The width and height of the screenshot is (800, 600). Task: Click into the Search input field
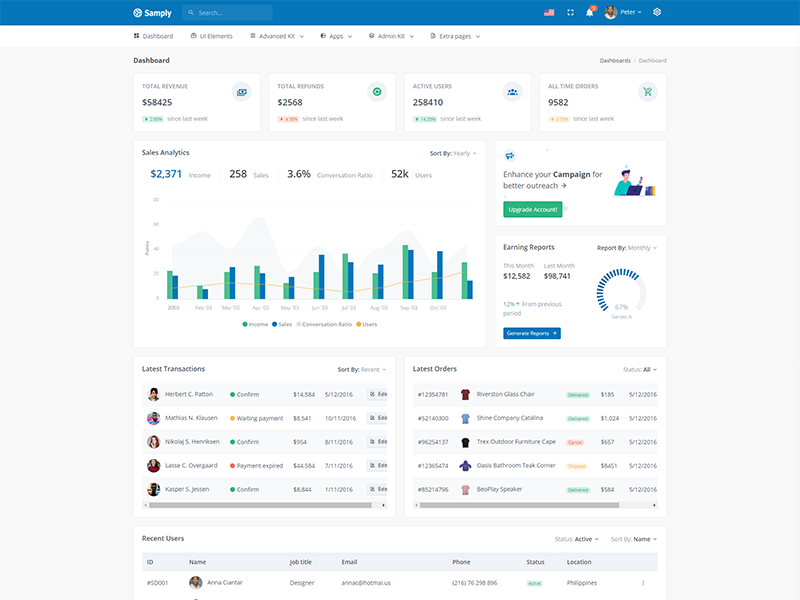click(x=227, y=12)
